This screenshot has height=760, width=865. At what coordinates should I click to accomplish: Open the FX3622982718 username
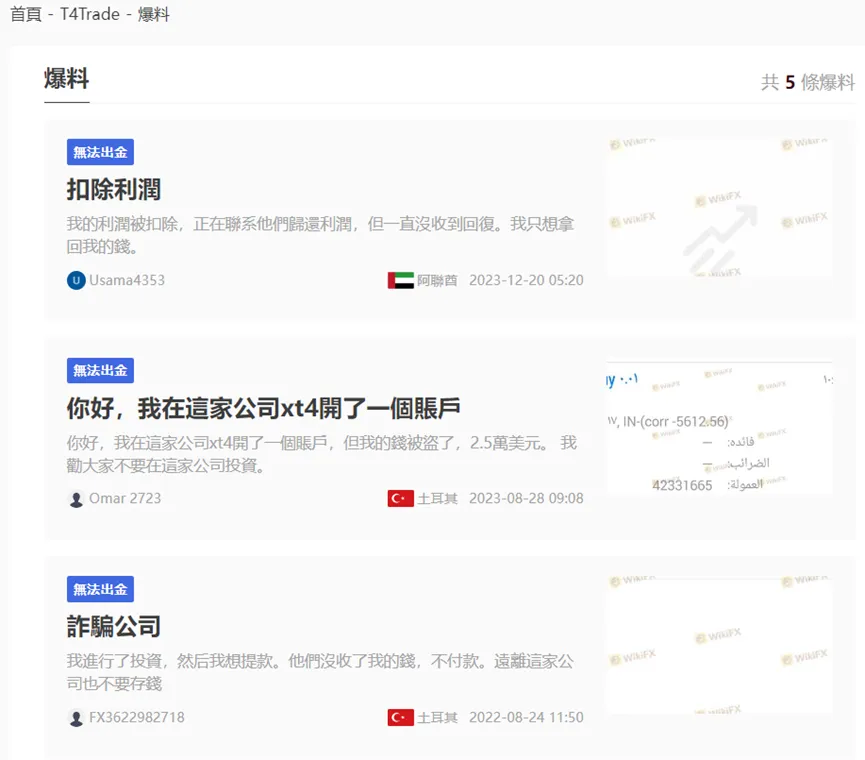(137, 718)
